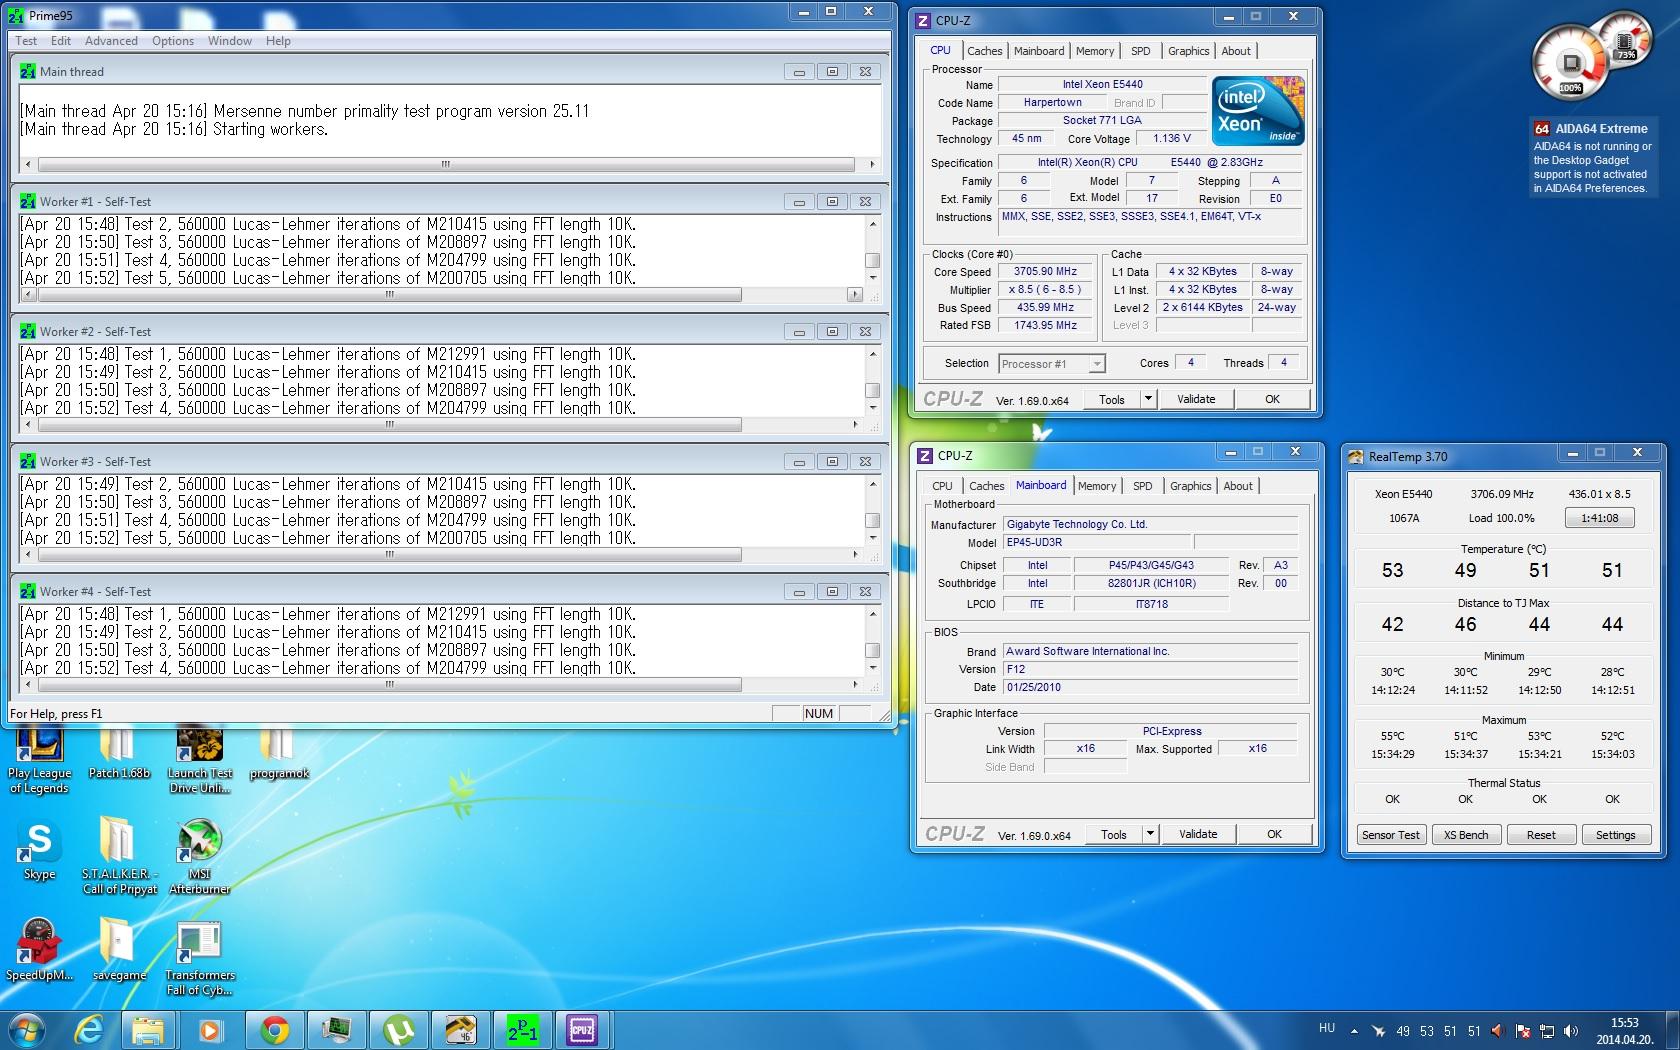The image size is (1680, 1050).
Task: Open Google Chrome from the taskbar
Action: click(x=274, y=1030)
